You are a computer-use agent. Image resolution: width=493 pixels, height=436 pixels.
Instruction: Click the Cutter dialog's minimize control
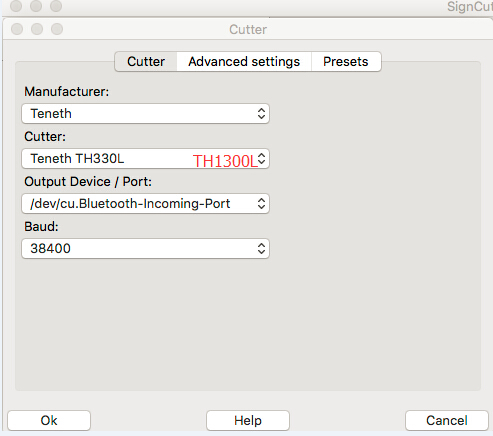[x=37, y=29]
